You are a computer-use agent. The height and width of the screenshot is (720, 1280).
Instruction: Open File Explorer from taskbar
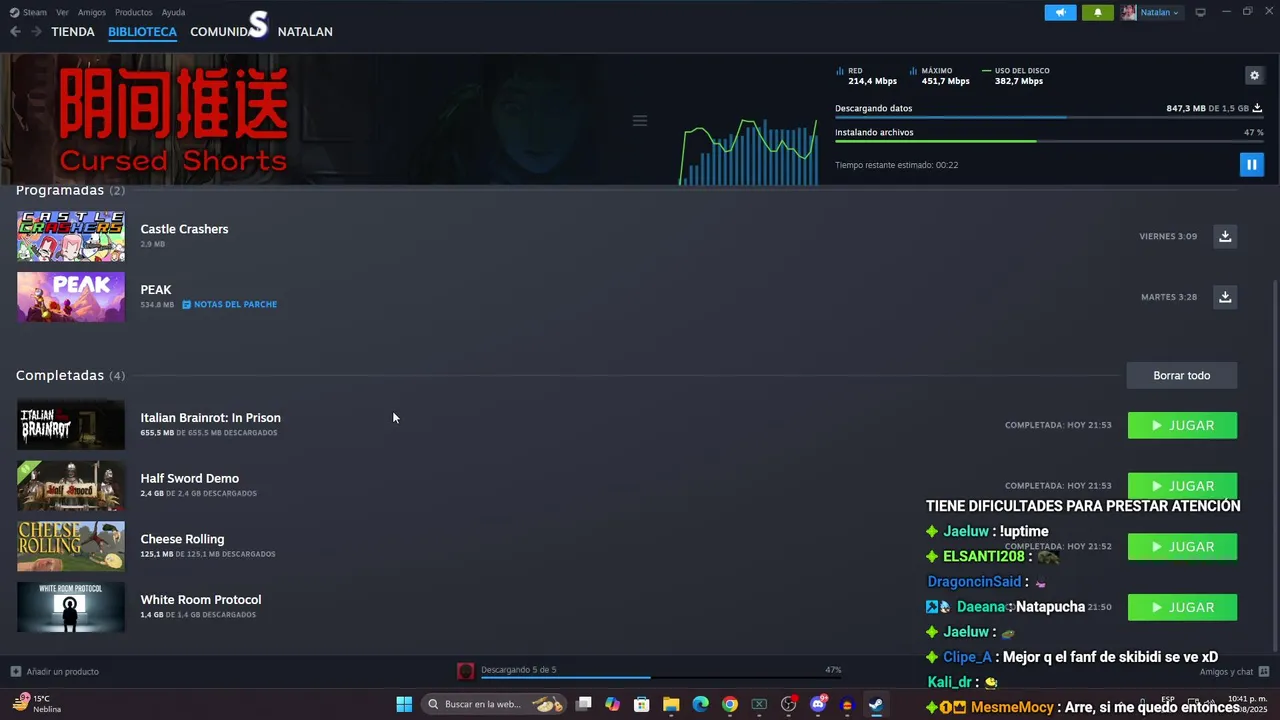(671, 704)
